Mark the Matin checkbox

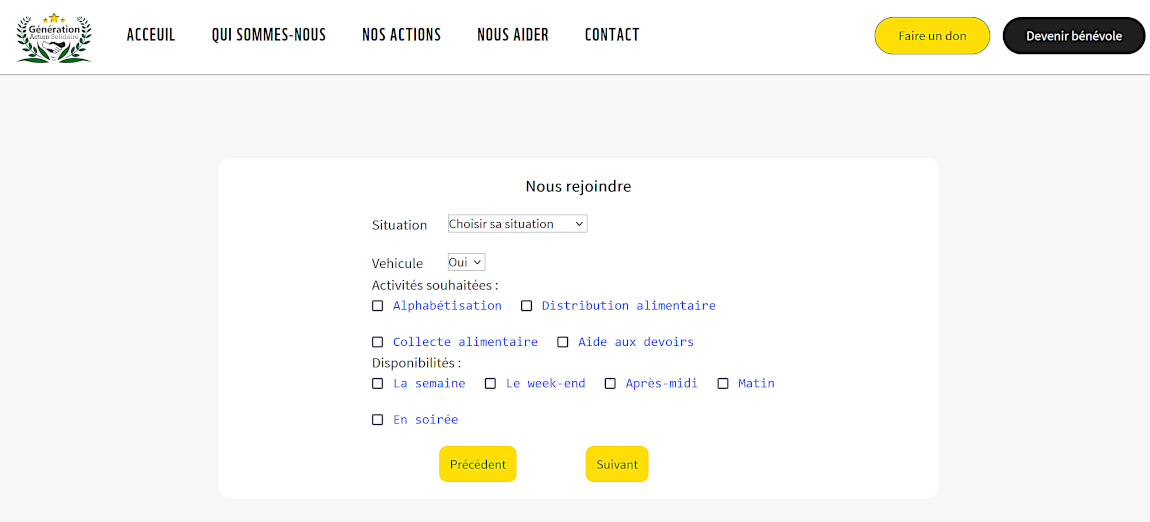pyautogui.click(x=723, y=383)
